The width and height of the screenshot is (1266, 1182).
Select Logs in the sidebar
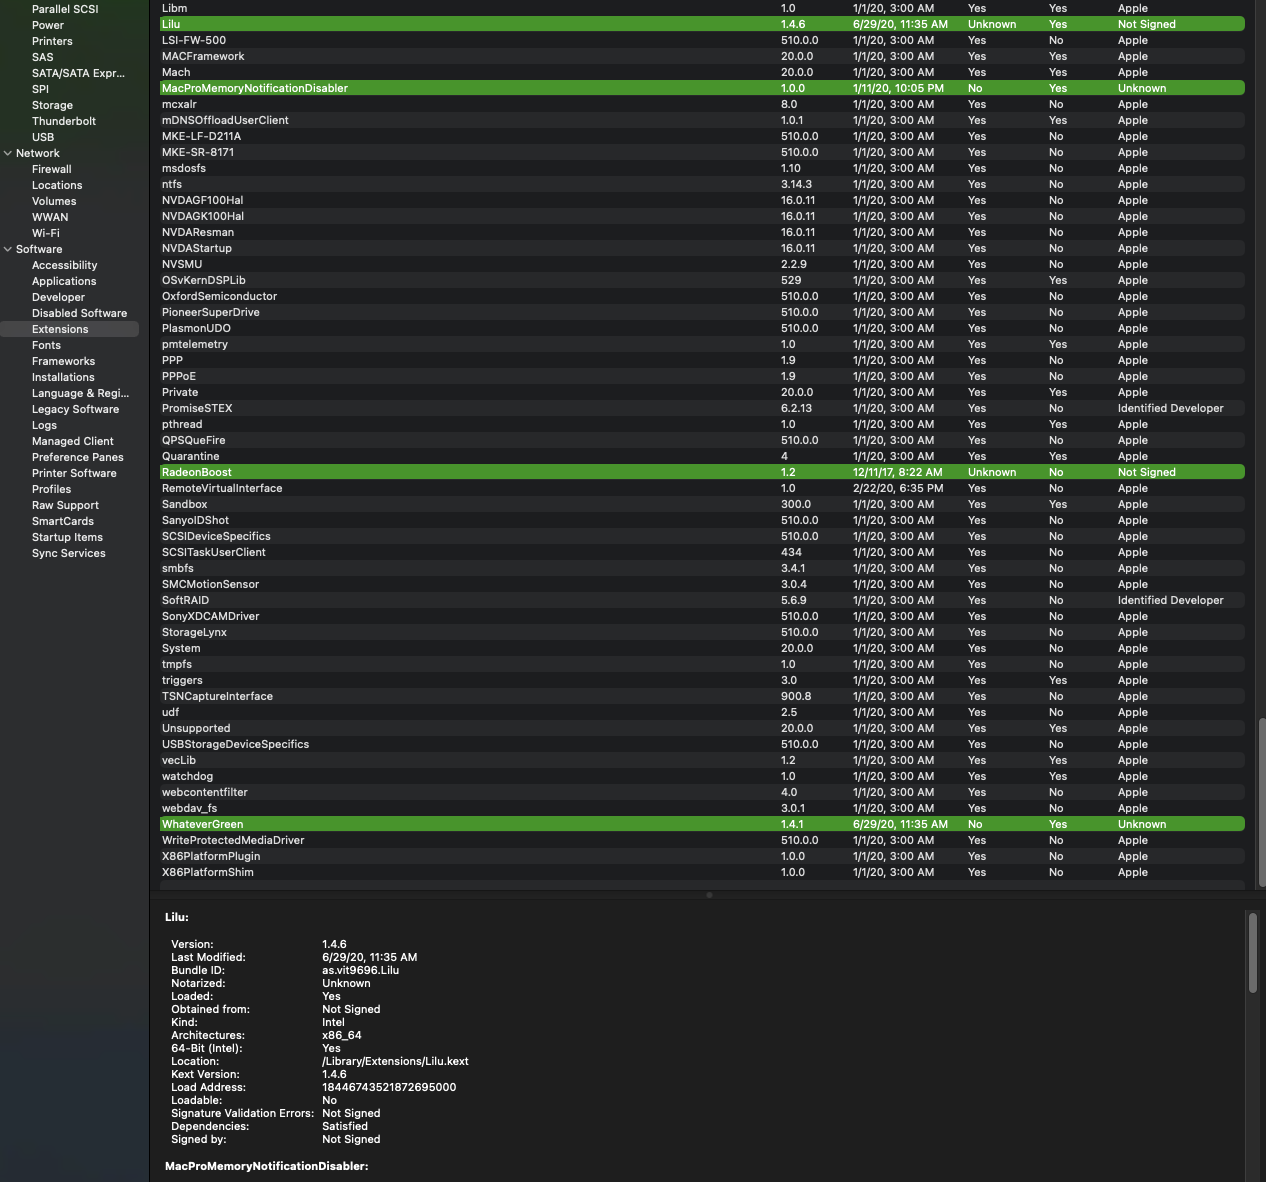(44, 425)
